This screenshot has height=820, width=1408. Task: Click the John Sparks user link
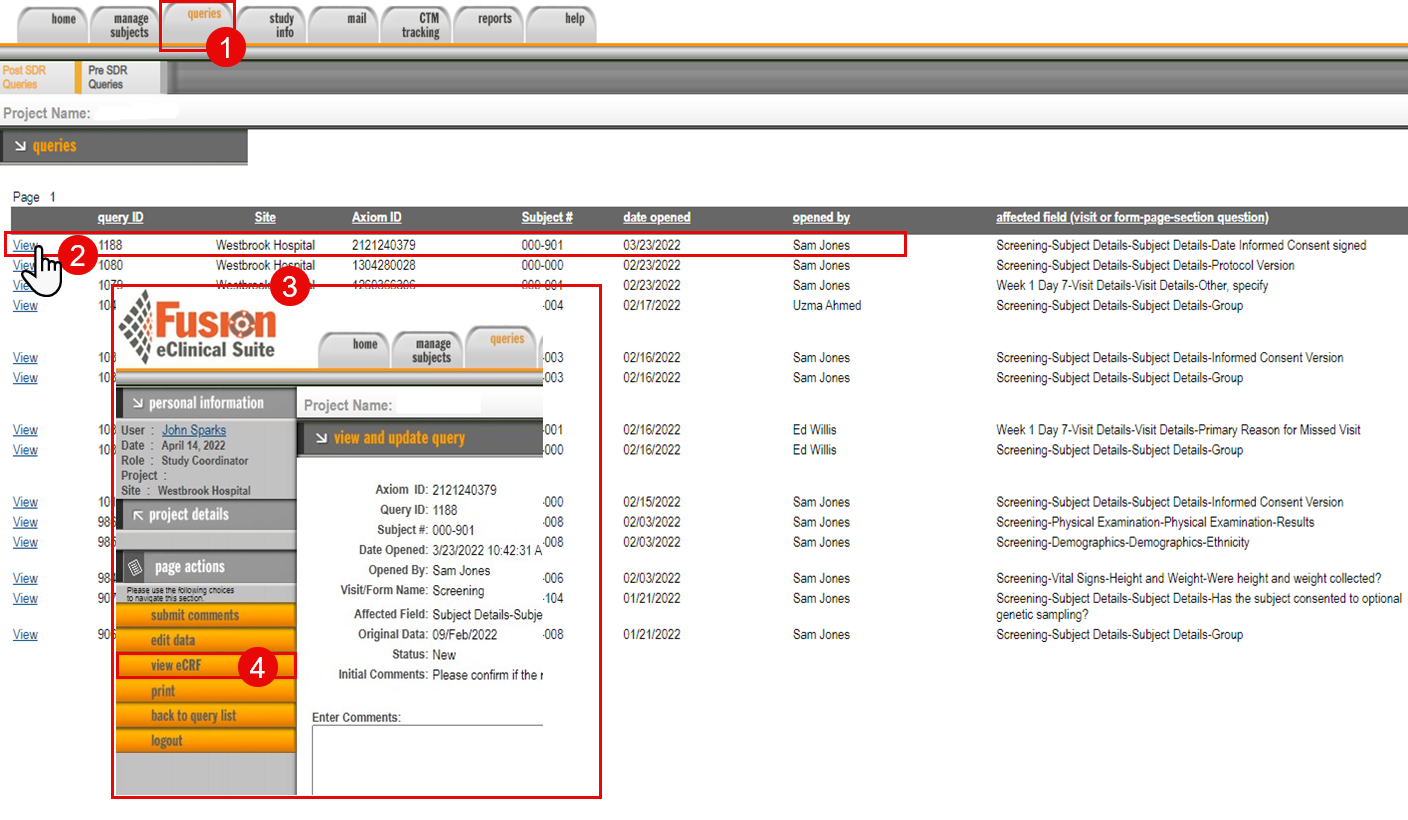[x=194, y=430]
